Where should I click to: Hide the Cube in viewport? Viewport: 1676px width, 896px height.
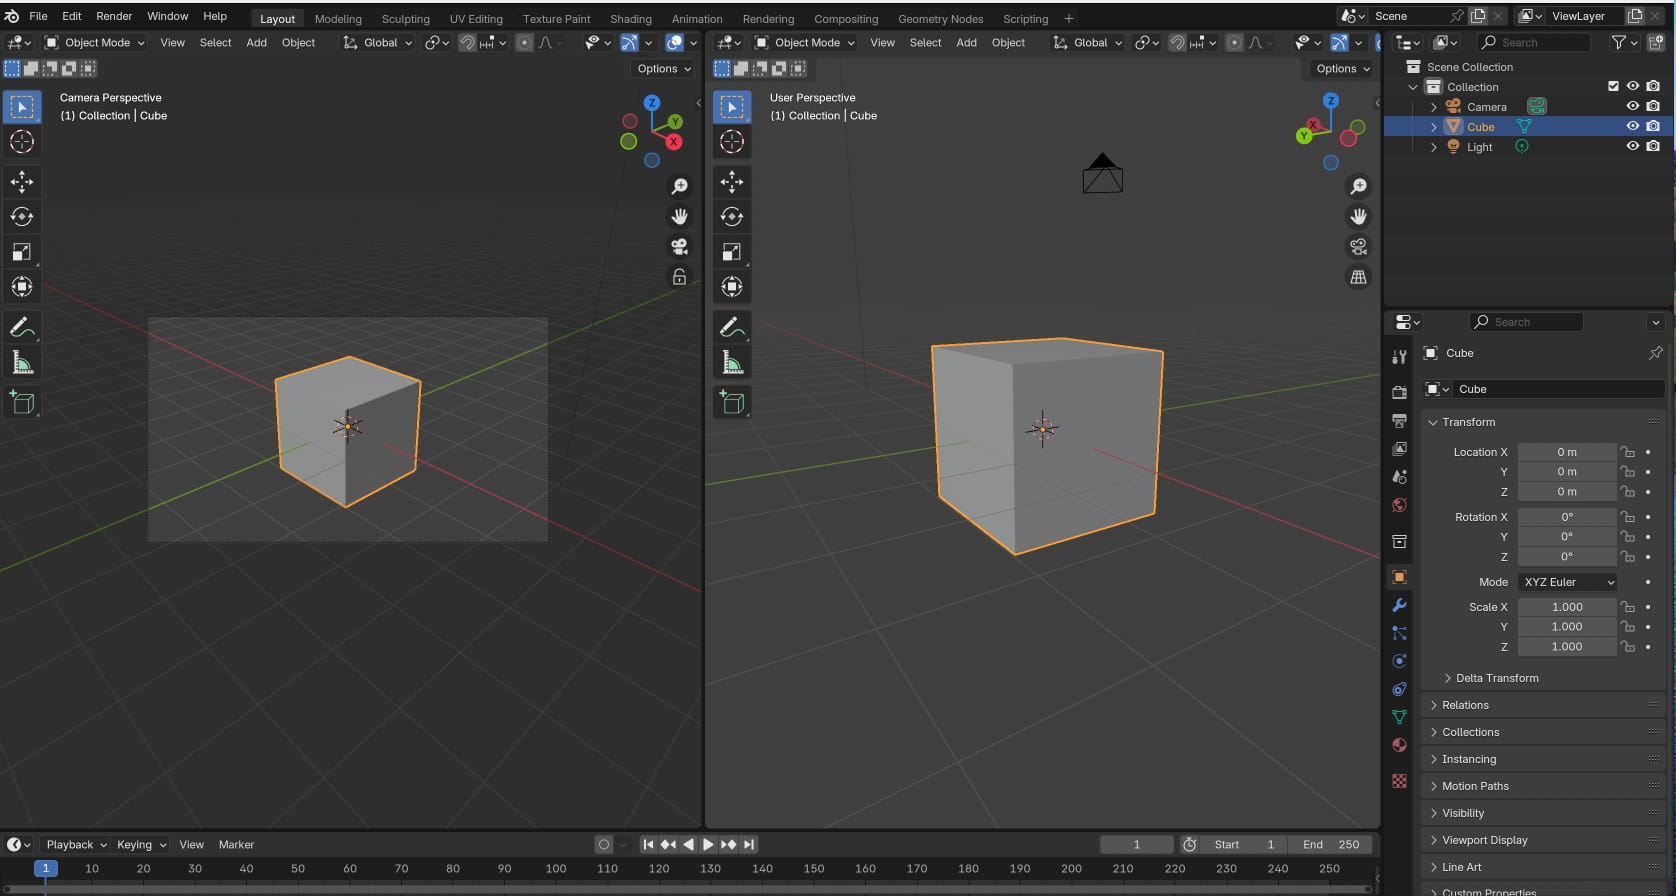click(1632, 127)
